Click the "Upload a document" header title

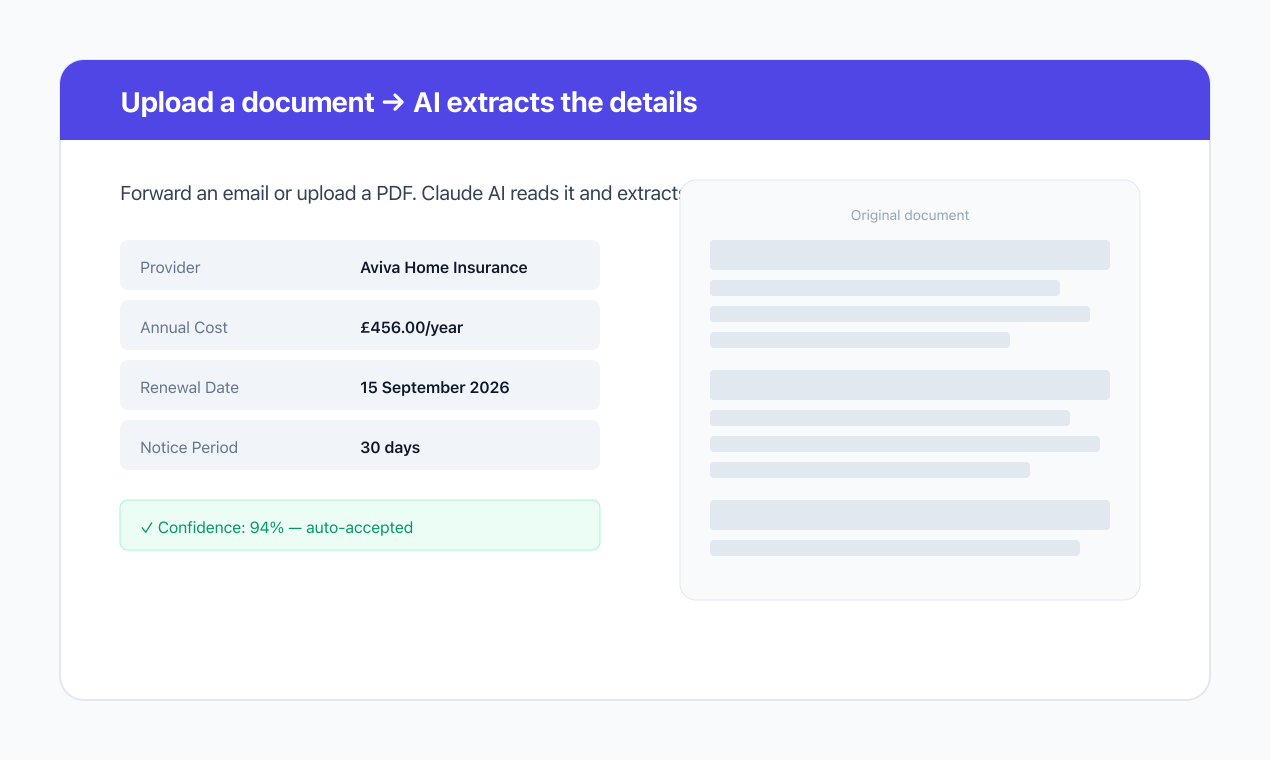click(x=247, y=102)
